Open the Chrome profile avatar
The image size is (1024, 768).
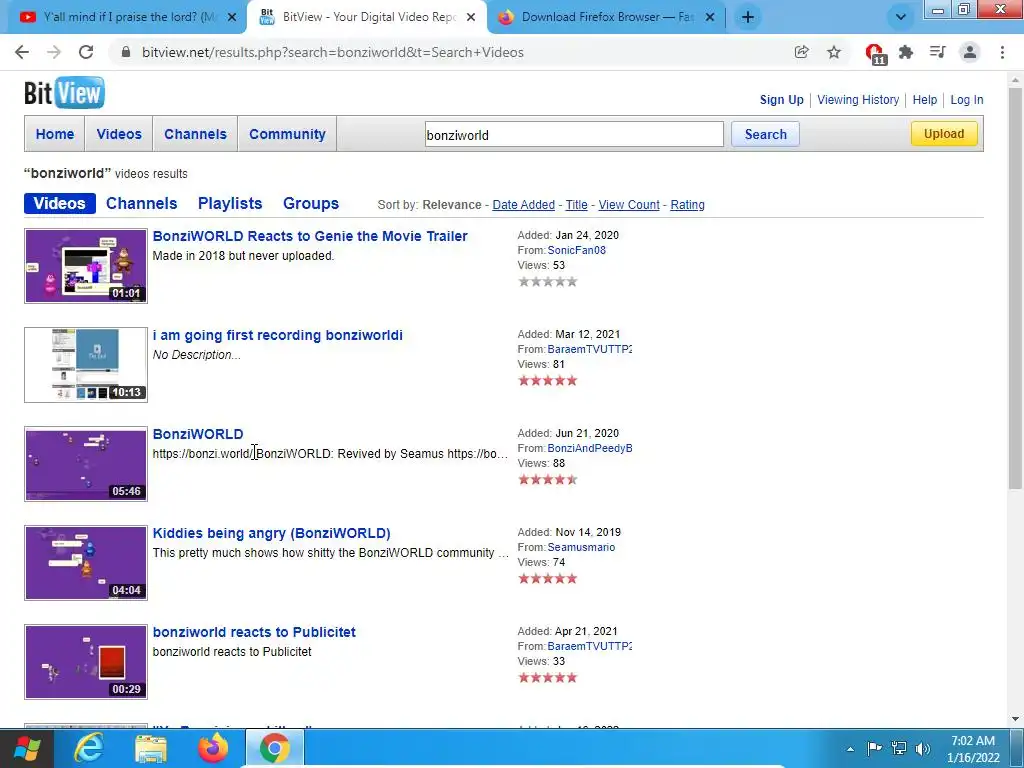(970, 52)
